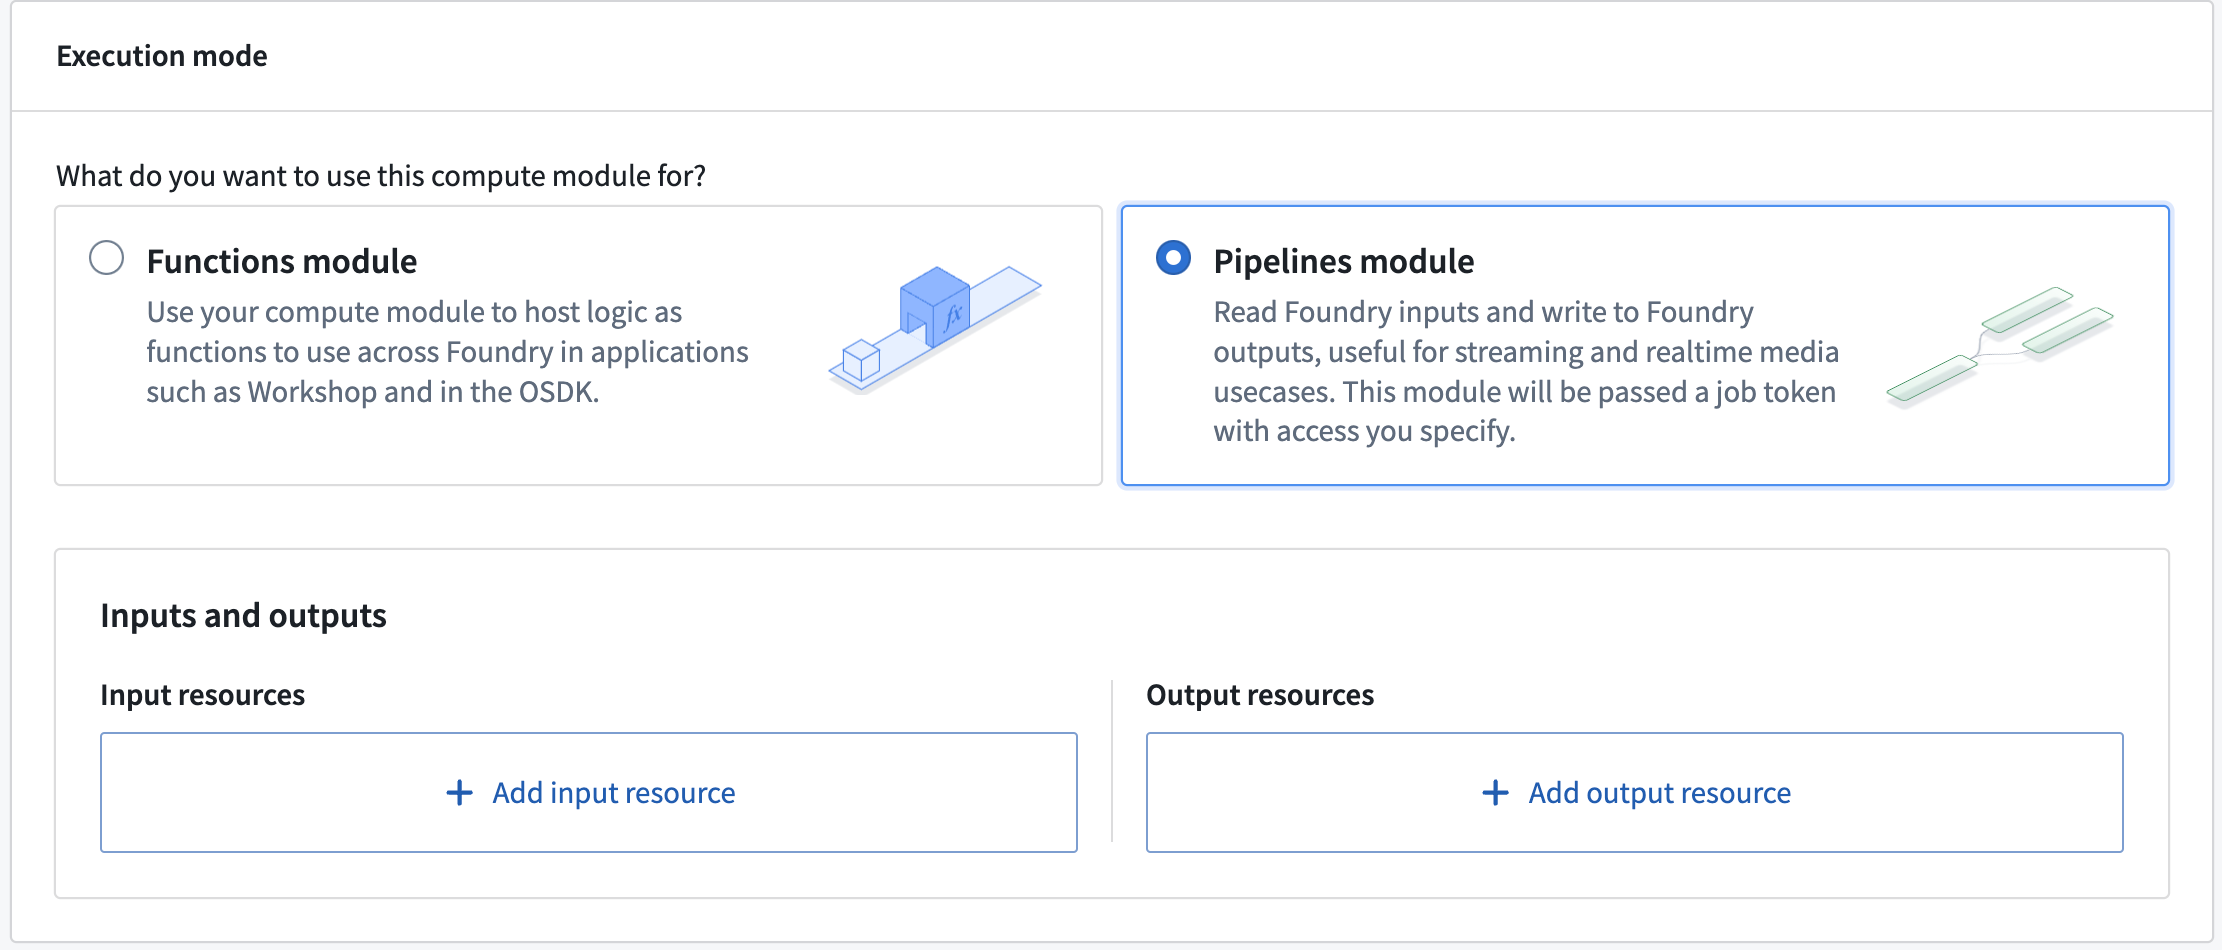The image size is (2222, 950).
Task: Click Add input resource
Action: 589,792
